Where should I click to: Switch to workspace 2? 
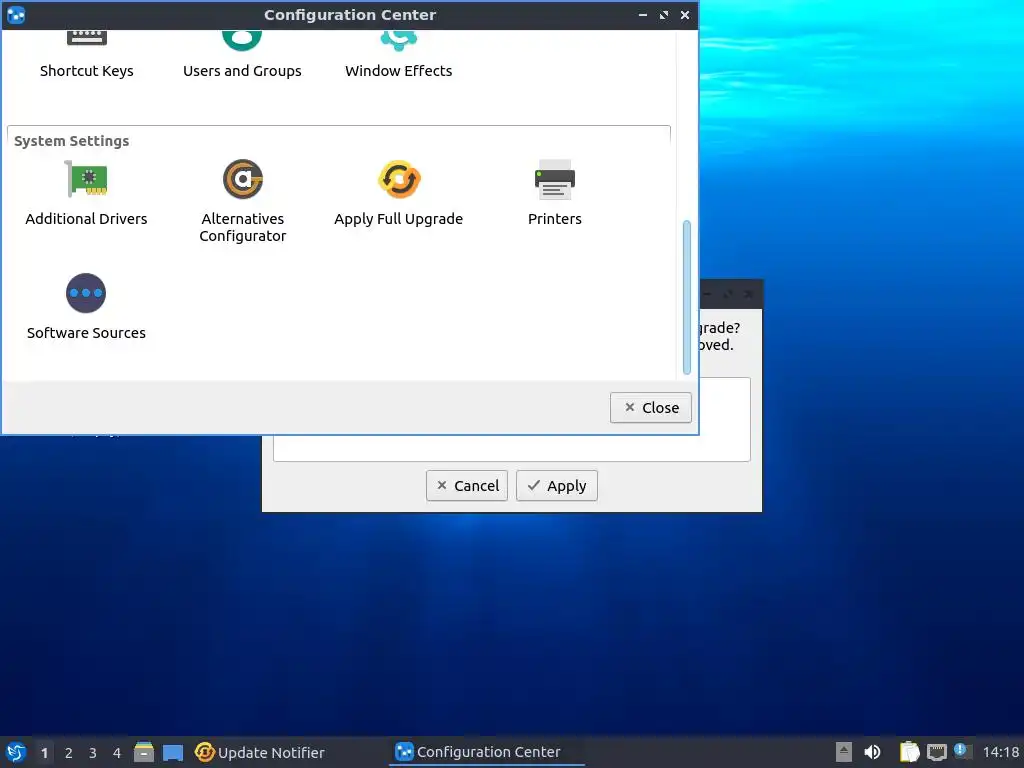(x=69, y=753)
